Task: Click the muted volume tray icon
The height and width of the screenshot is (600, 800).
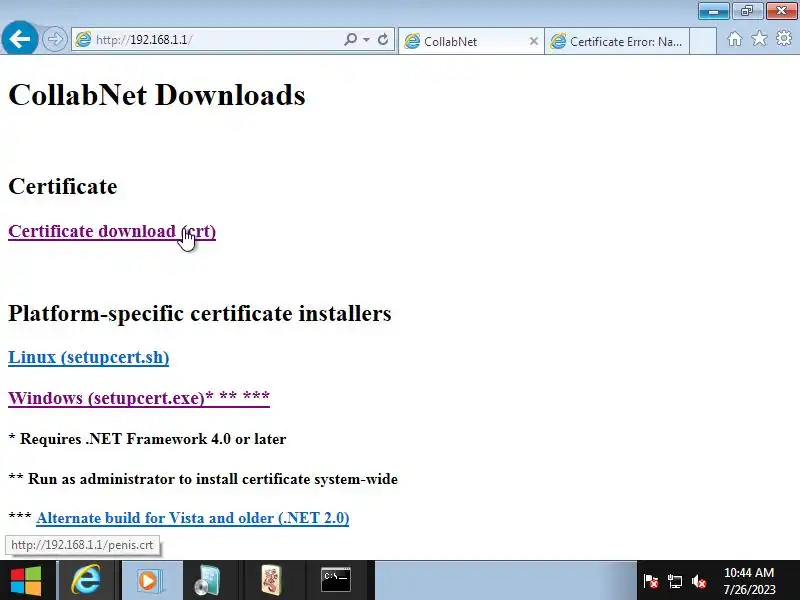Action: coord(699,581)
